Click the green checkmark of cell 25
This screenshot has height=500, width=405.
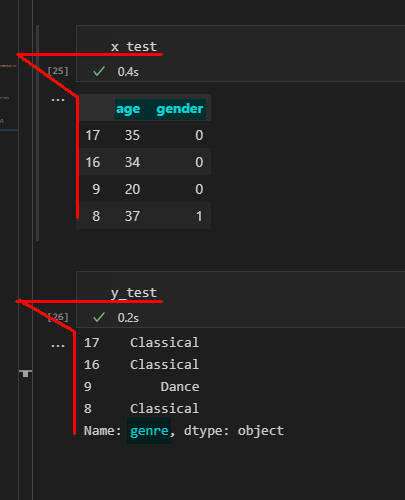(99, 71)
